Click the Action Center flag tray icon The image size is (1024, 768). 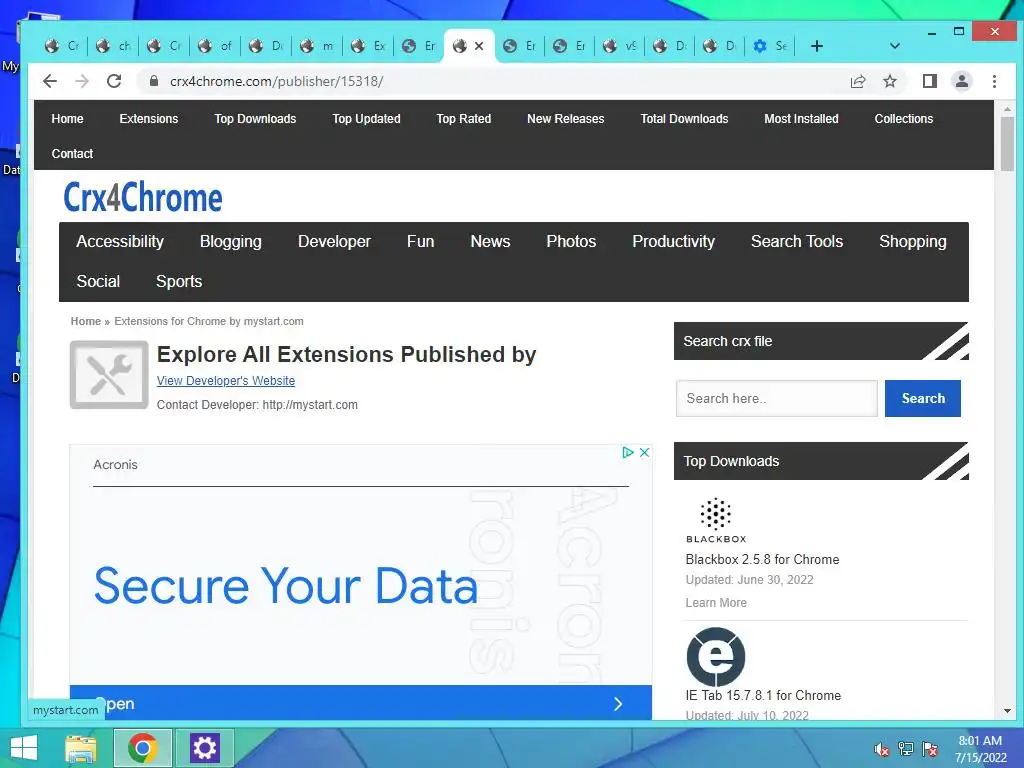[929, 749]
